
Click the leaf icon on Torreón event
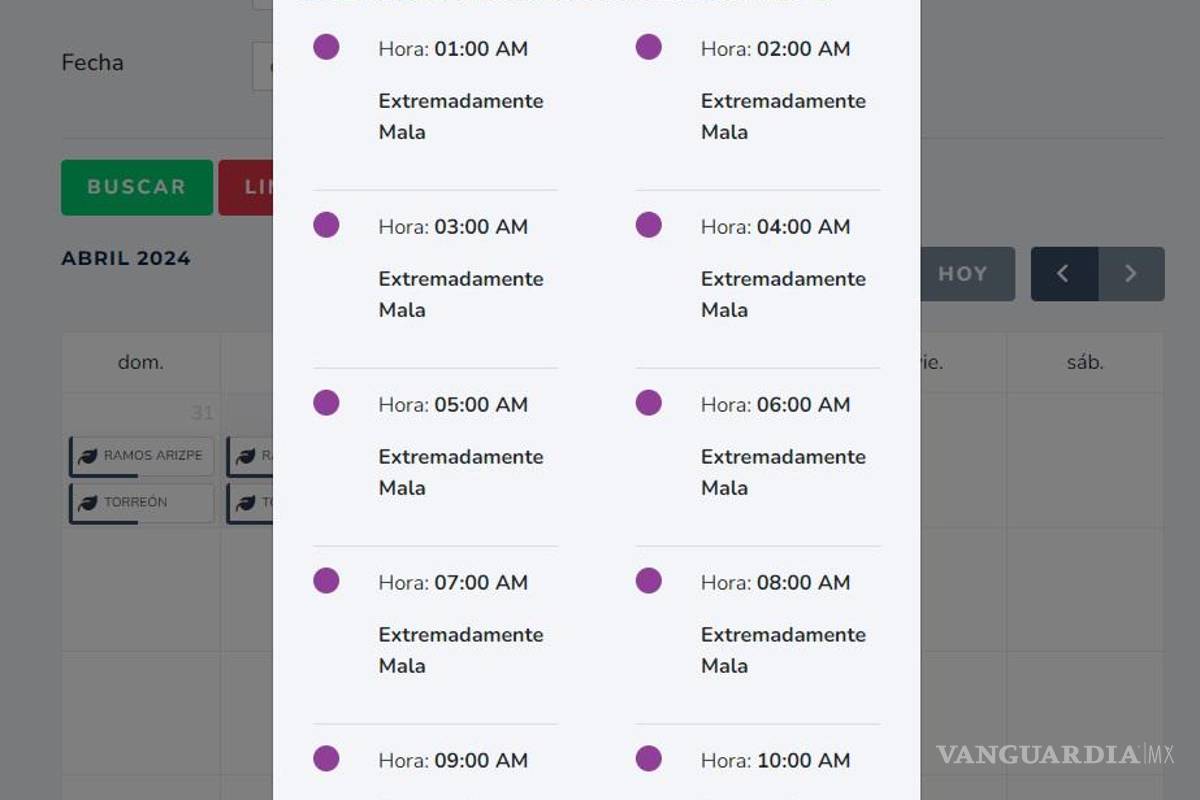[x=88, y=503]
